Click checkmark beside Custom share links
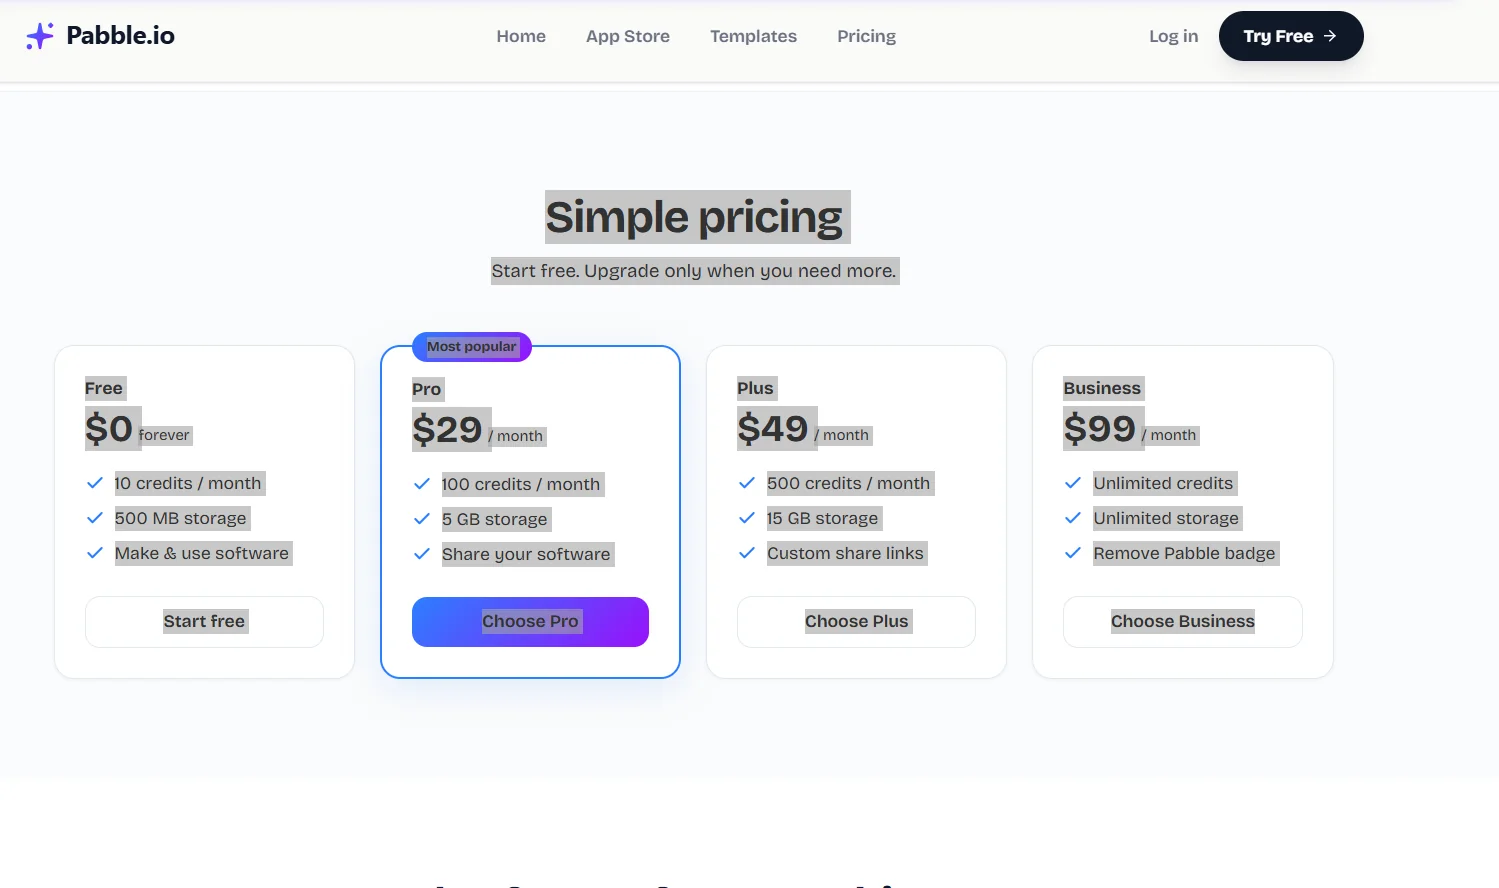This screenshot has height=888, width=1499. tap(747, 553)
